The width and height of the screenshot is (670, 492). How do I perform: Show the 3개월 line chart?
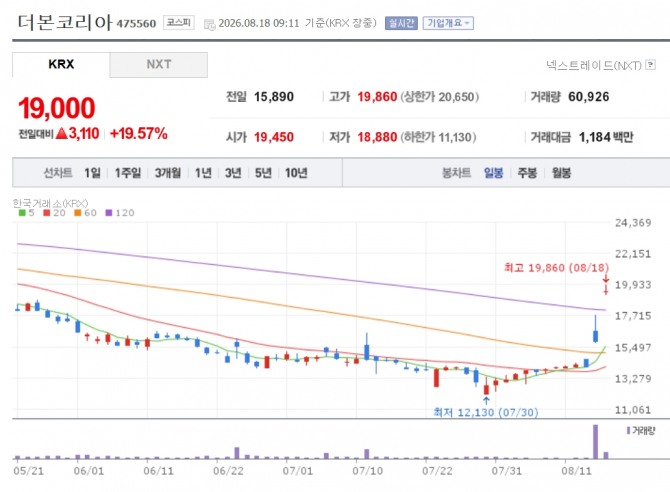pos(168,173)
